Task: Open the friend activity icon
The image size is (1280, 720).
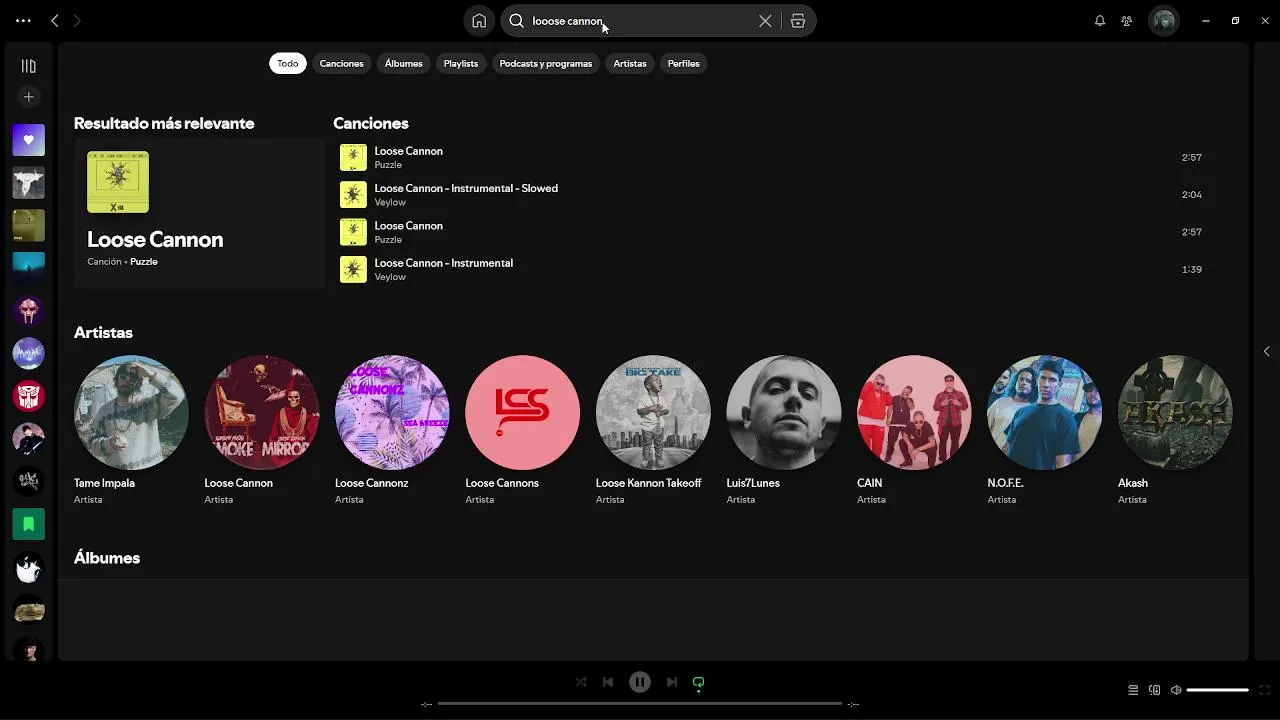Action: click(x=1127, y=21)
